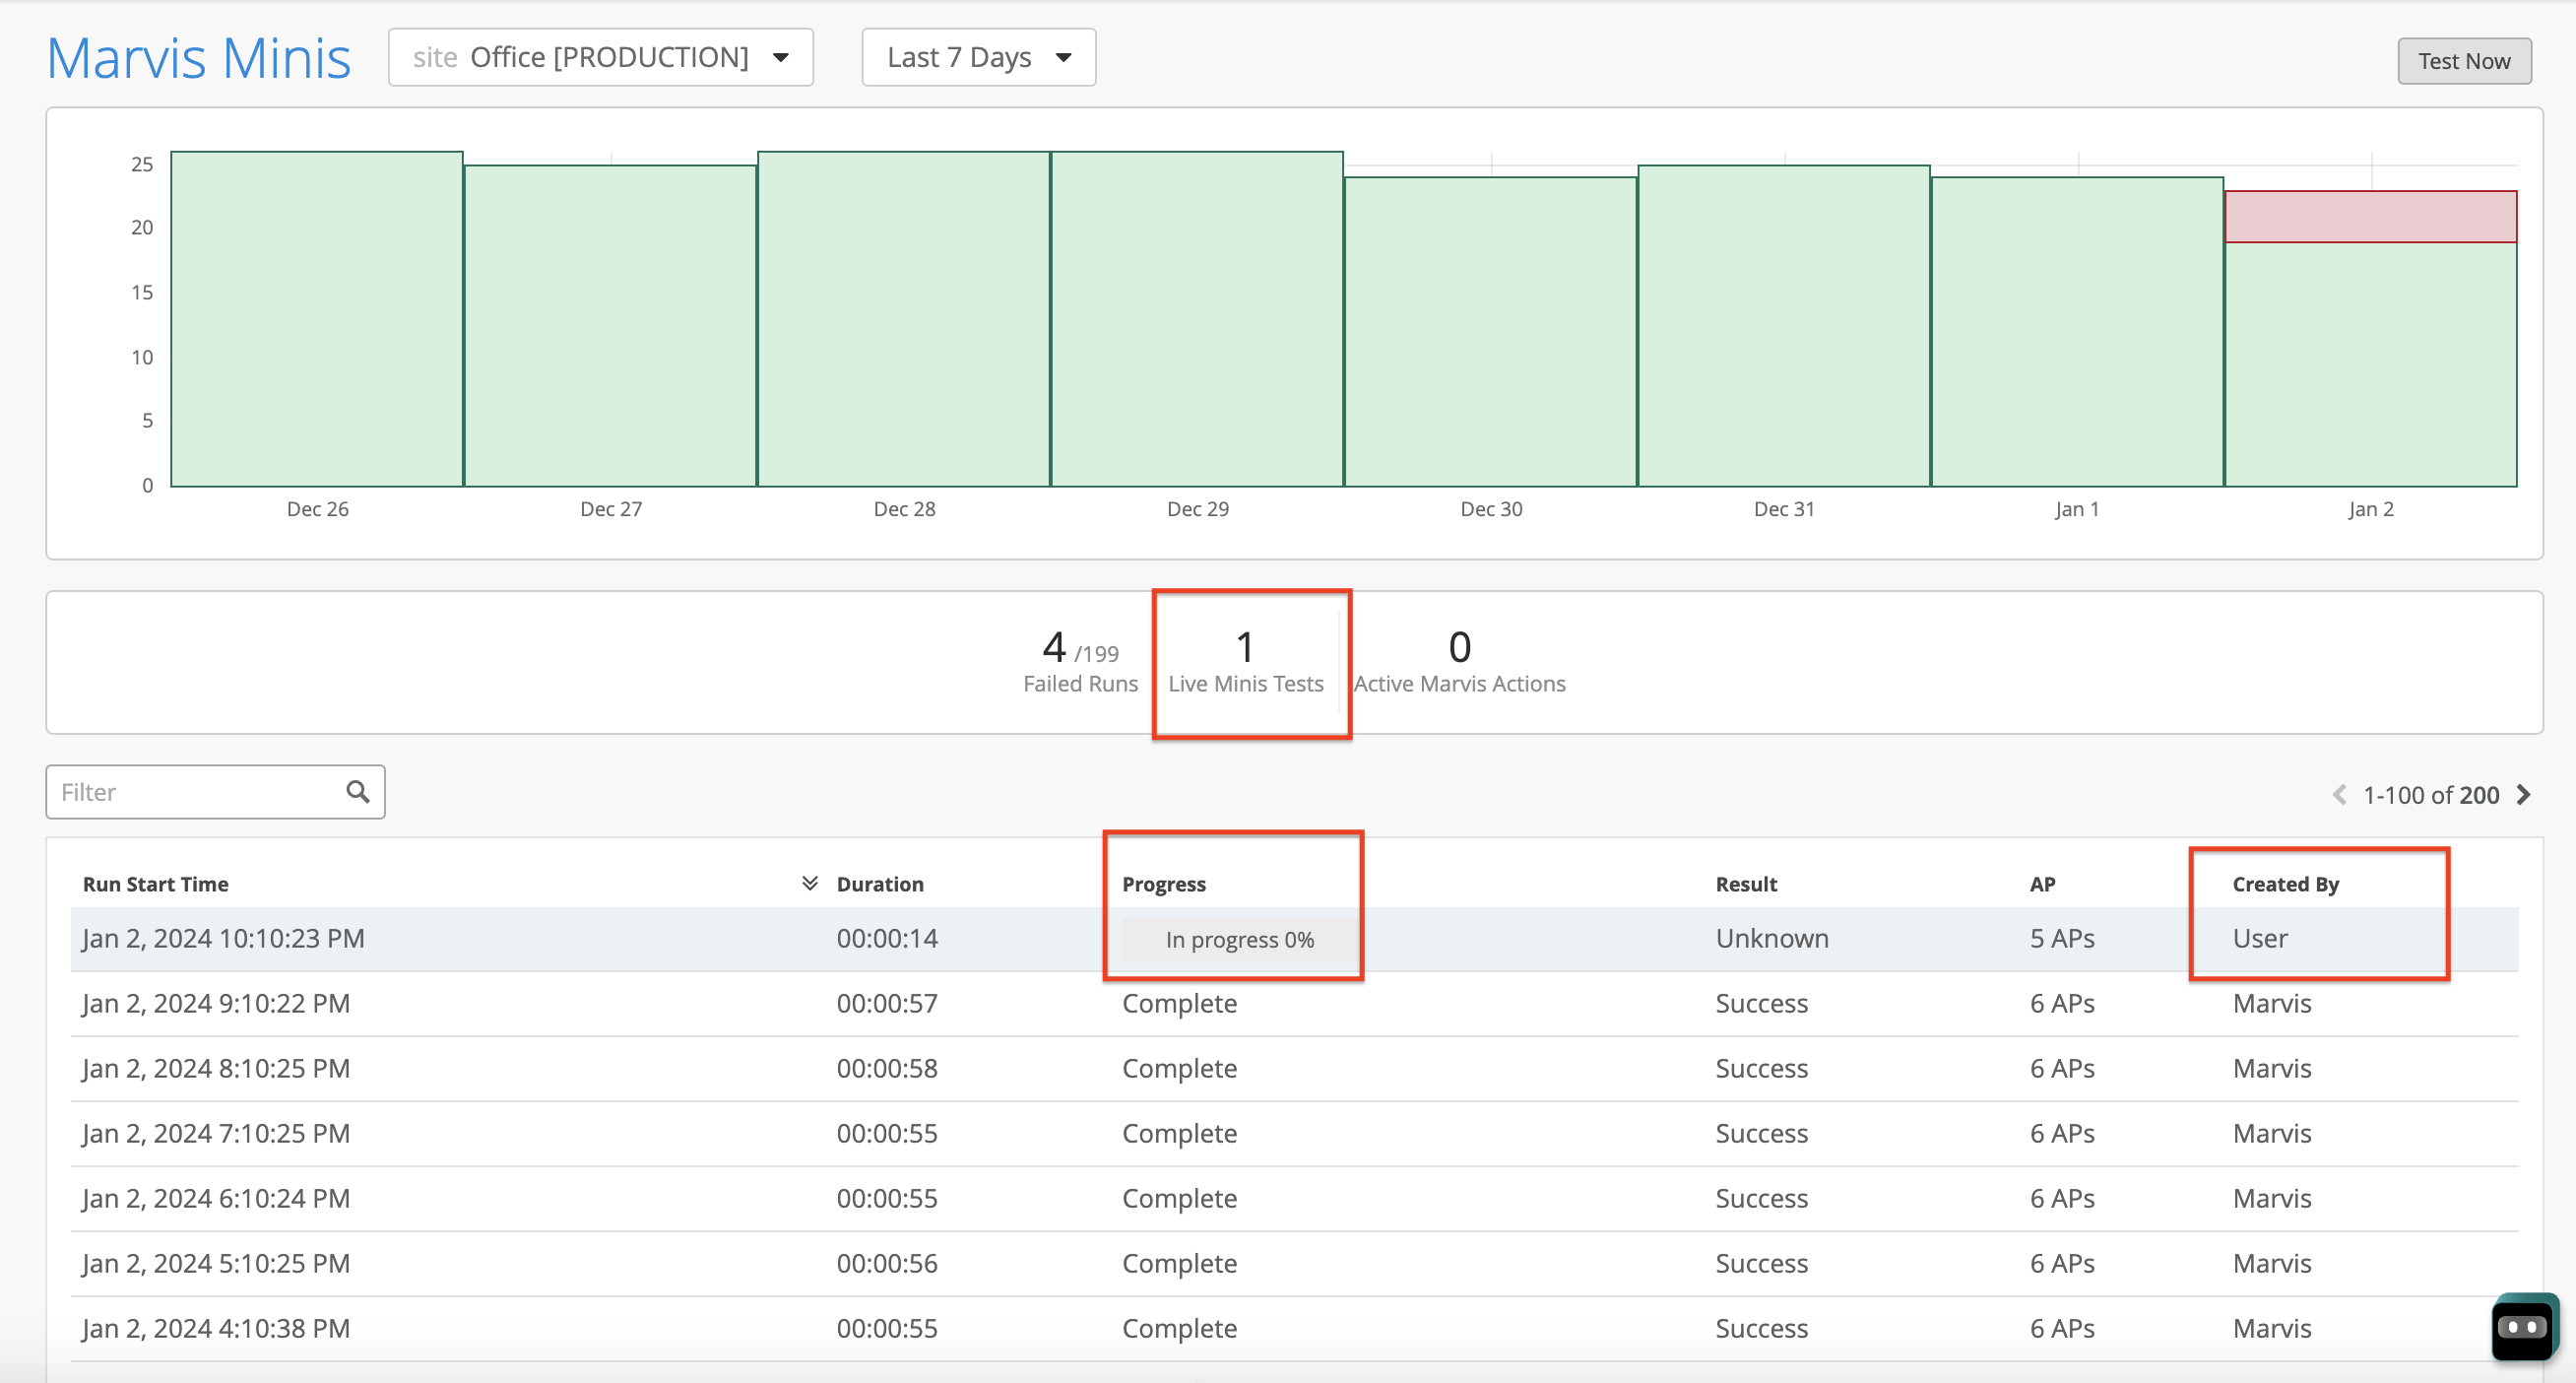Click the Active Marvis Actions counter
This screenshot has height=1383, width=2576.
[1459, 662]
